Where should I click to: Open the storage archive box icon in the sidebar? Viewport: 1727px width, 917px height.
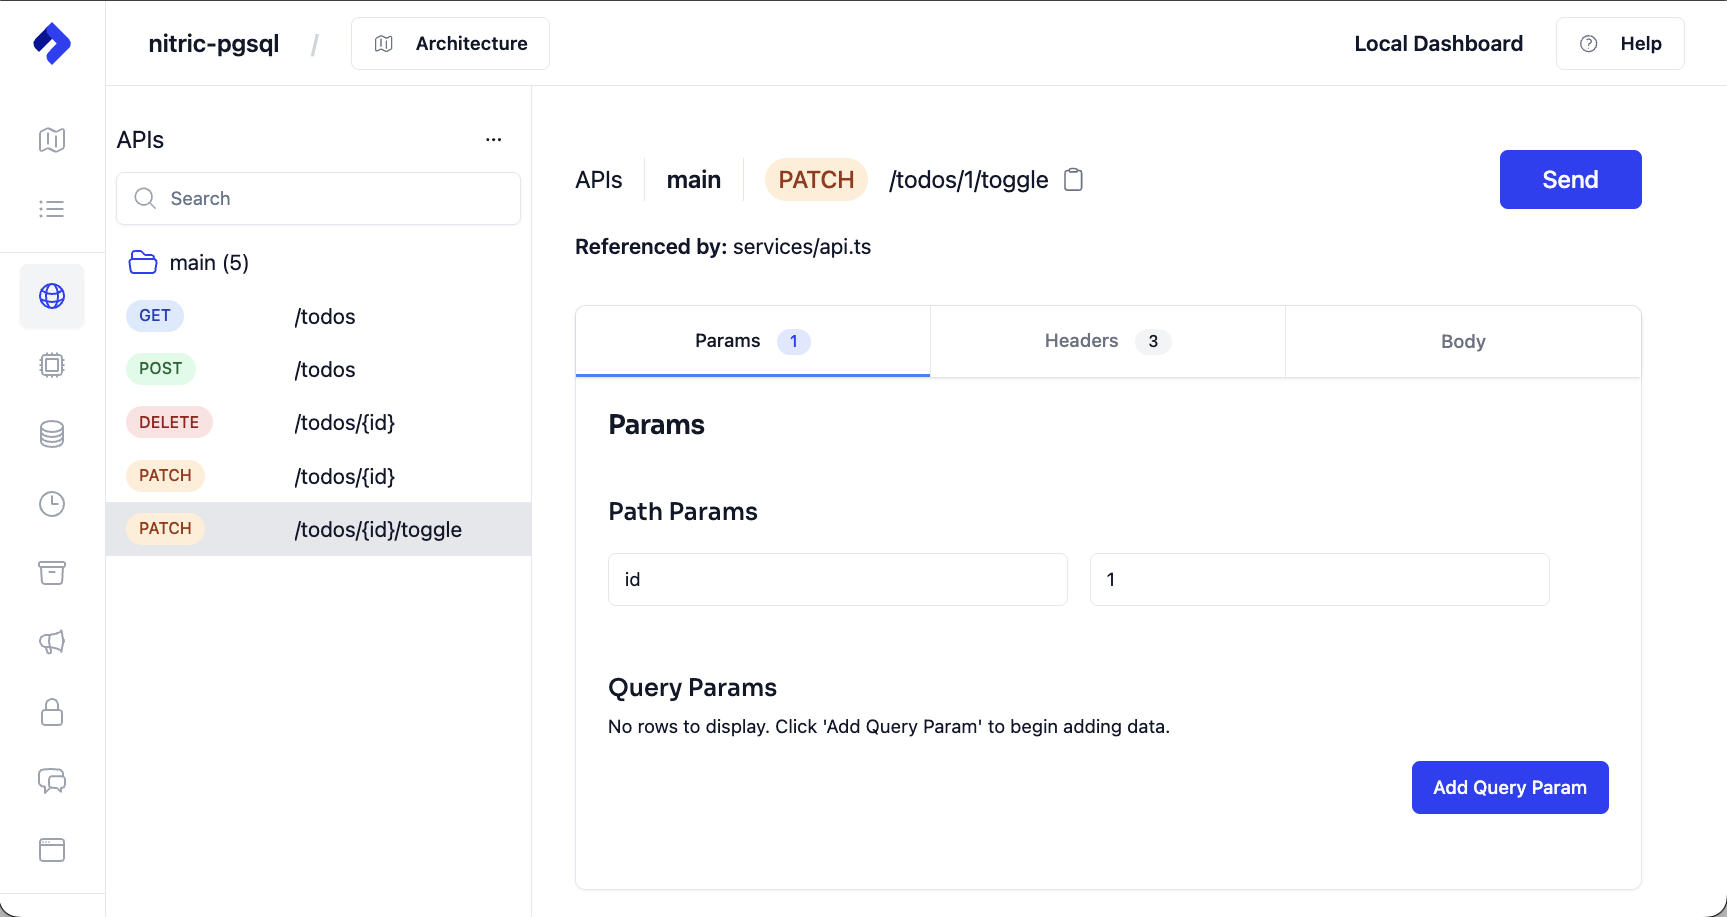point(52,573)
